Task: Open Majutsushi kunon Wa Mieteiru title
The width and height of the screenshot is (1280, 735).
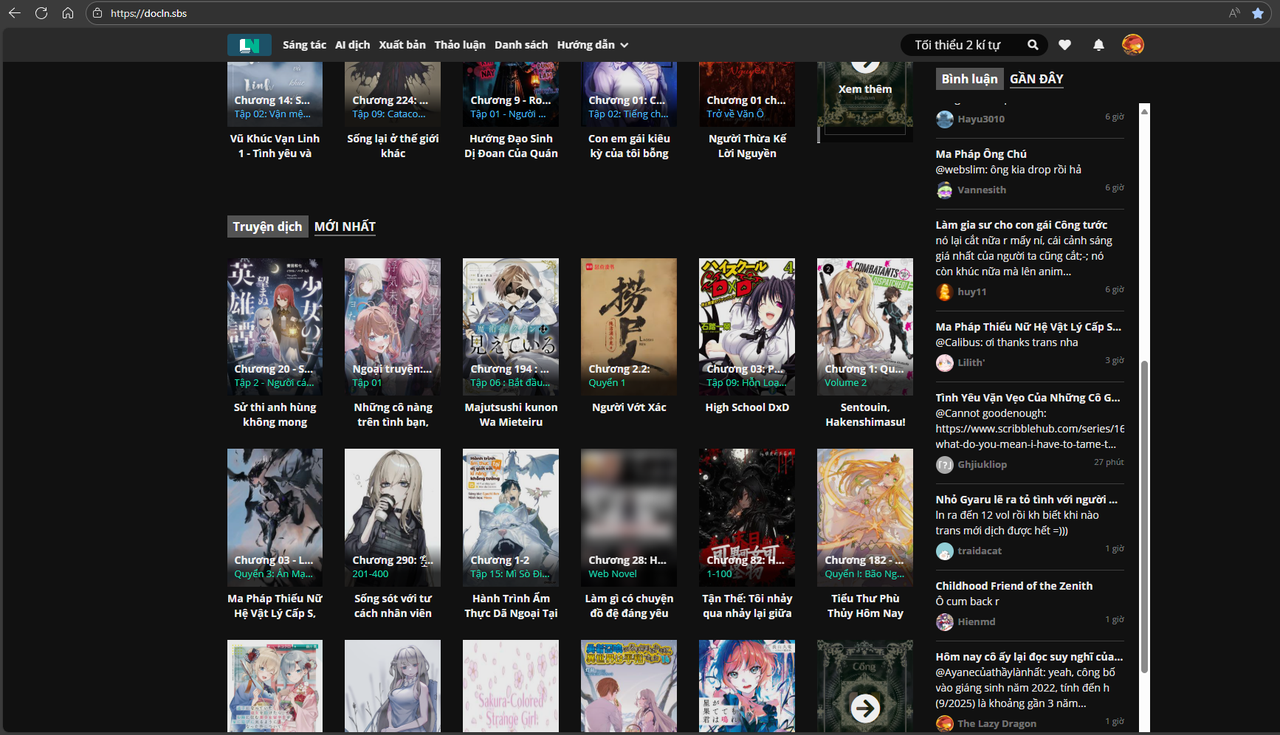Action: coord(511,415)
